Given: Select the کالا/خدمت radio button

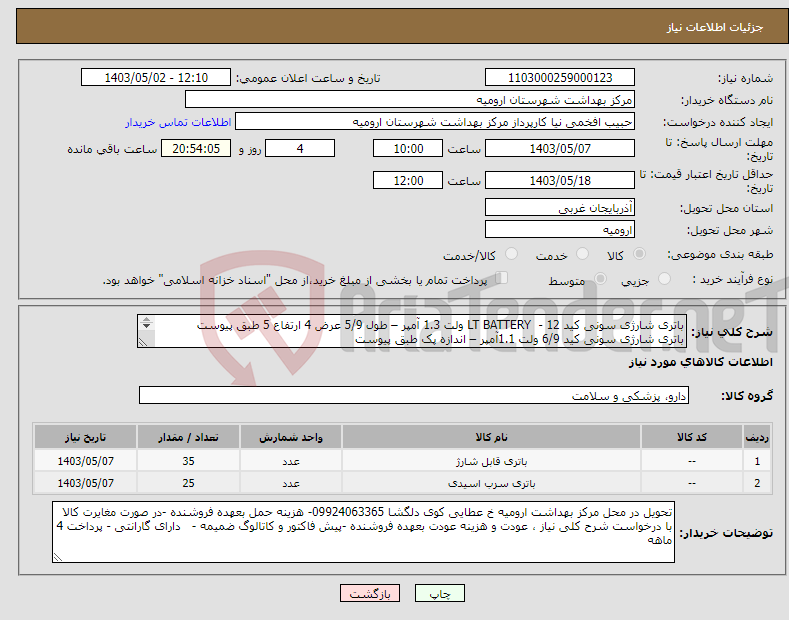Looking at the screenshot, I should pos(511,254).
